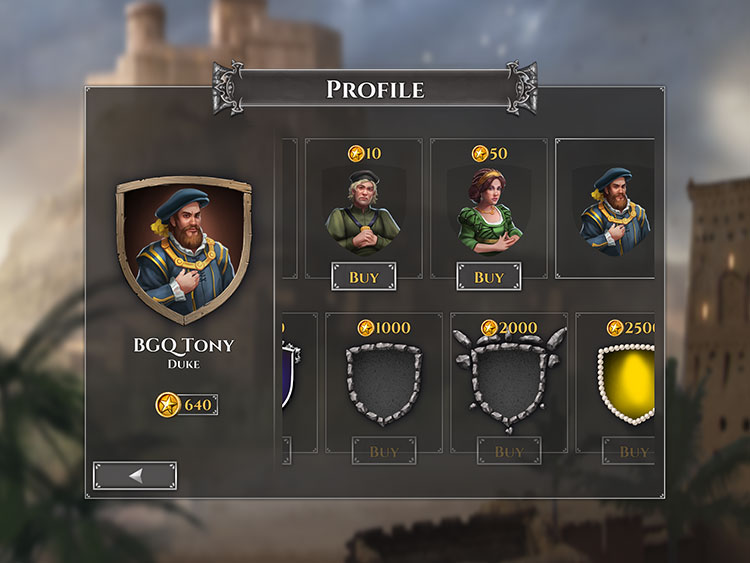The image size is (750, 563).
Task: Click the Profile title banner
Action: [x=375, y=89]
